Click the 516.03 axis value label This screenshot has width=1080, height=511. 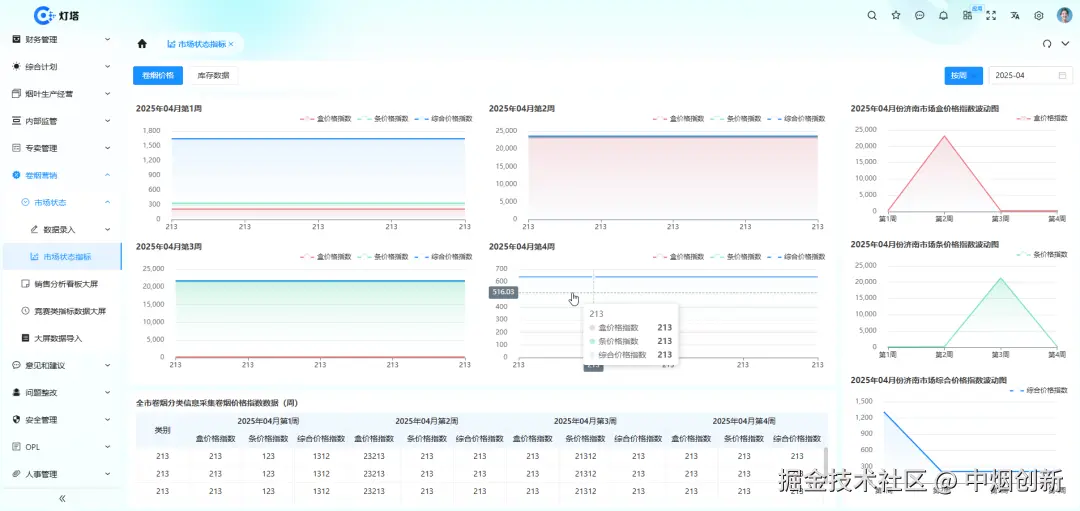[503, 292]
